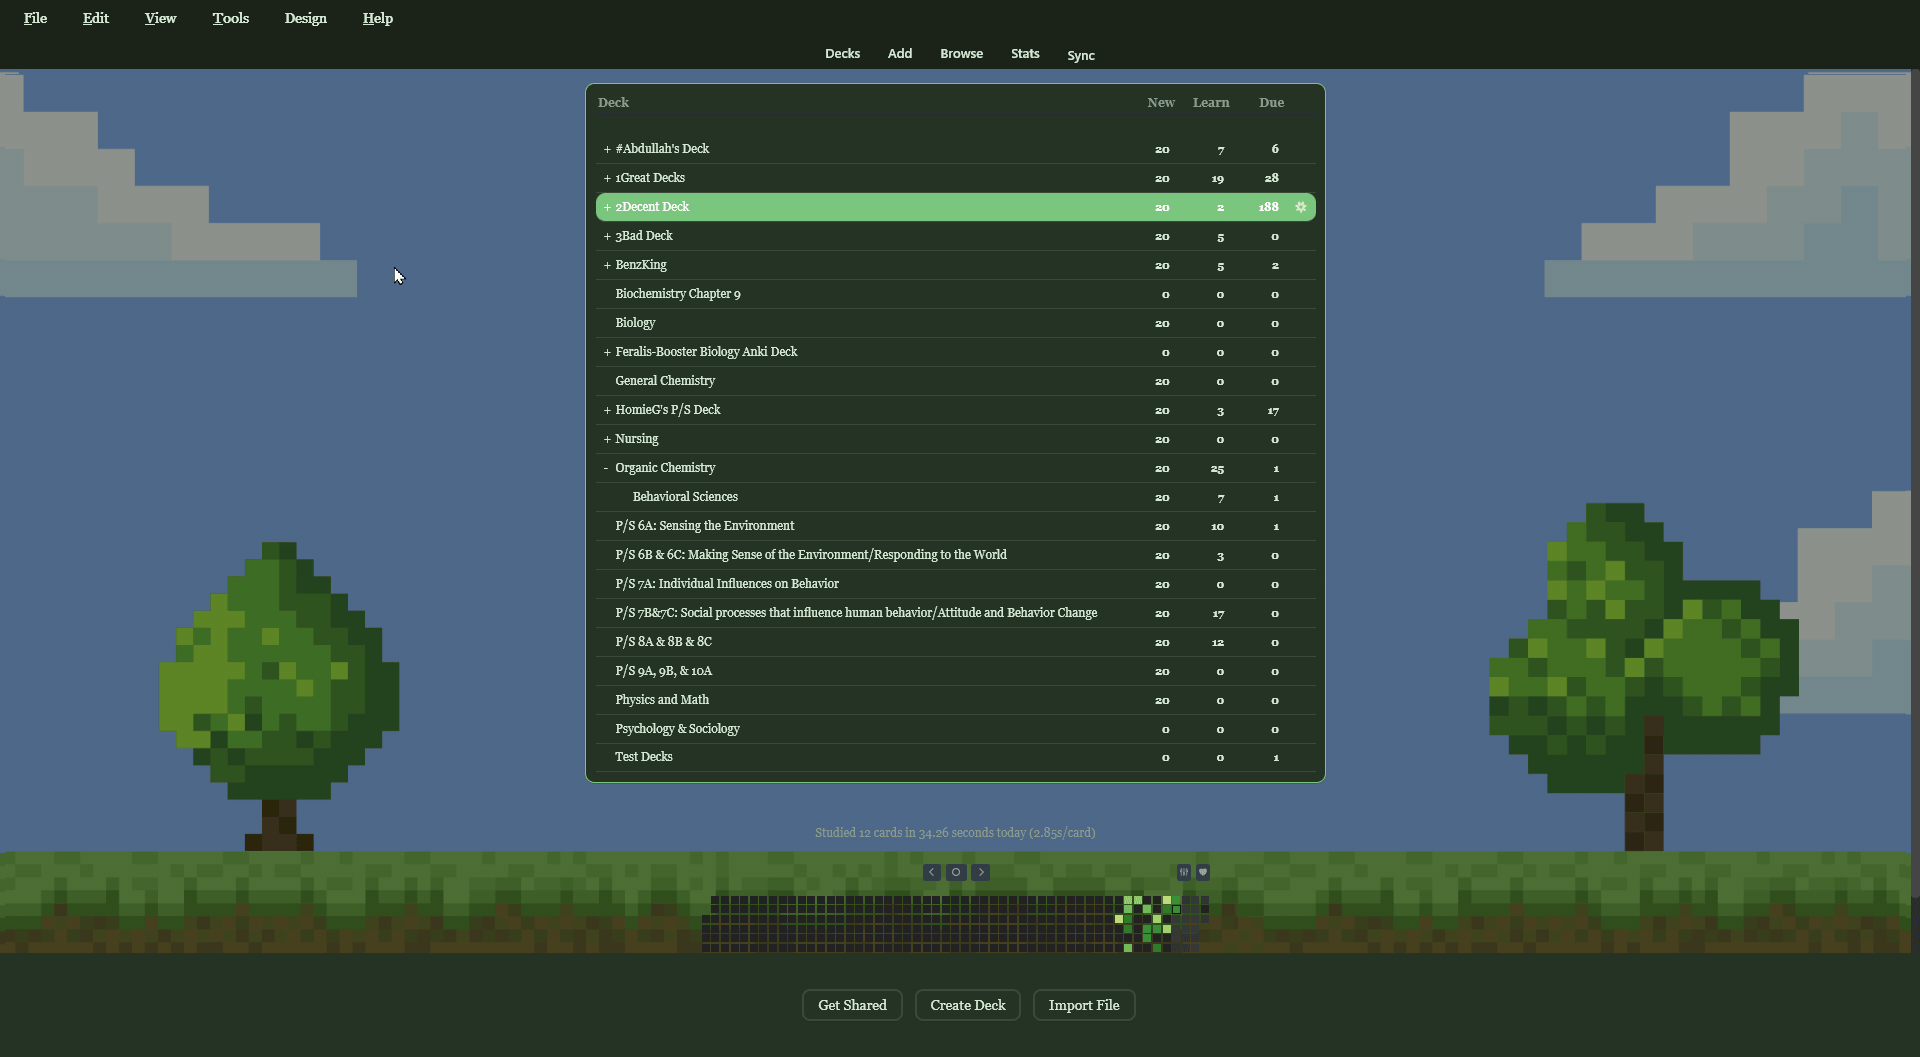Click heatmap today circle button
The image size is (1920, 1057).
pyautogui.click(x=956, y=872)
